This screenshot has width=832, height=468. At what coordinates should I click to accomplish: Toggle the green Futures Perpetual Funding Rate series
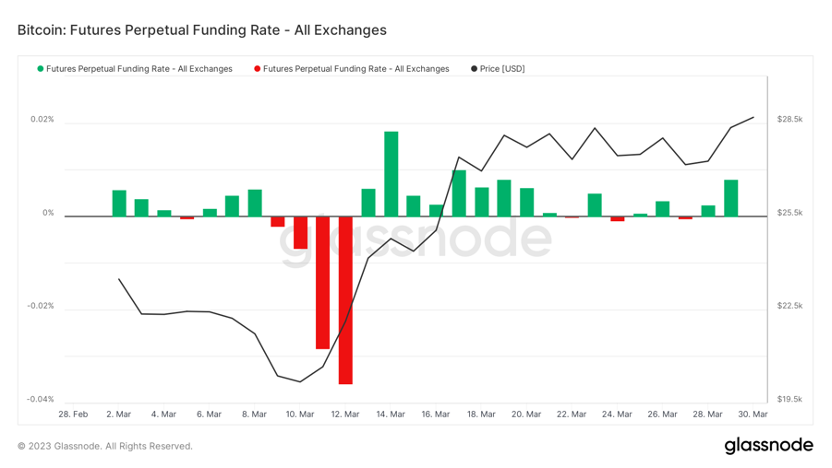pyautogui.click(x=139, y=69)
